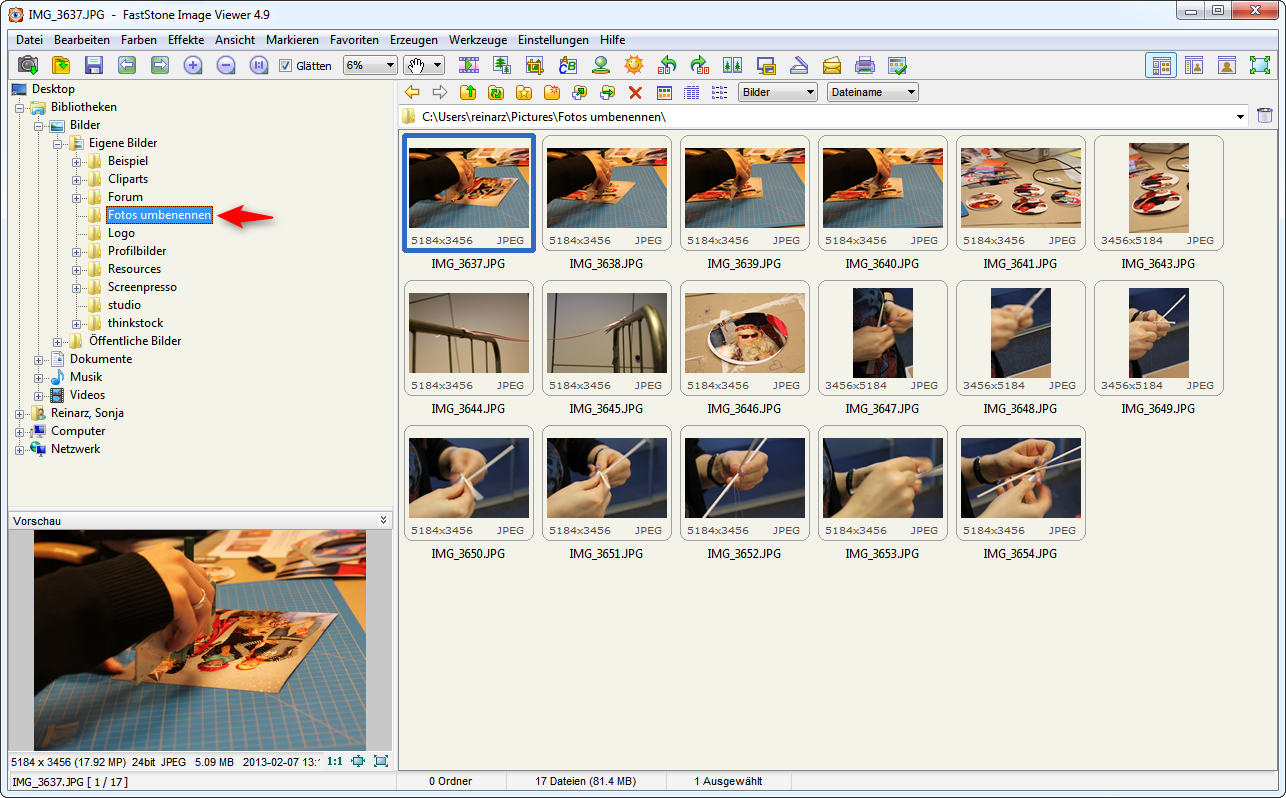Click the zoom in plus icon
The image size is (1286, 798).
coord(193,65)
